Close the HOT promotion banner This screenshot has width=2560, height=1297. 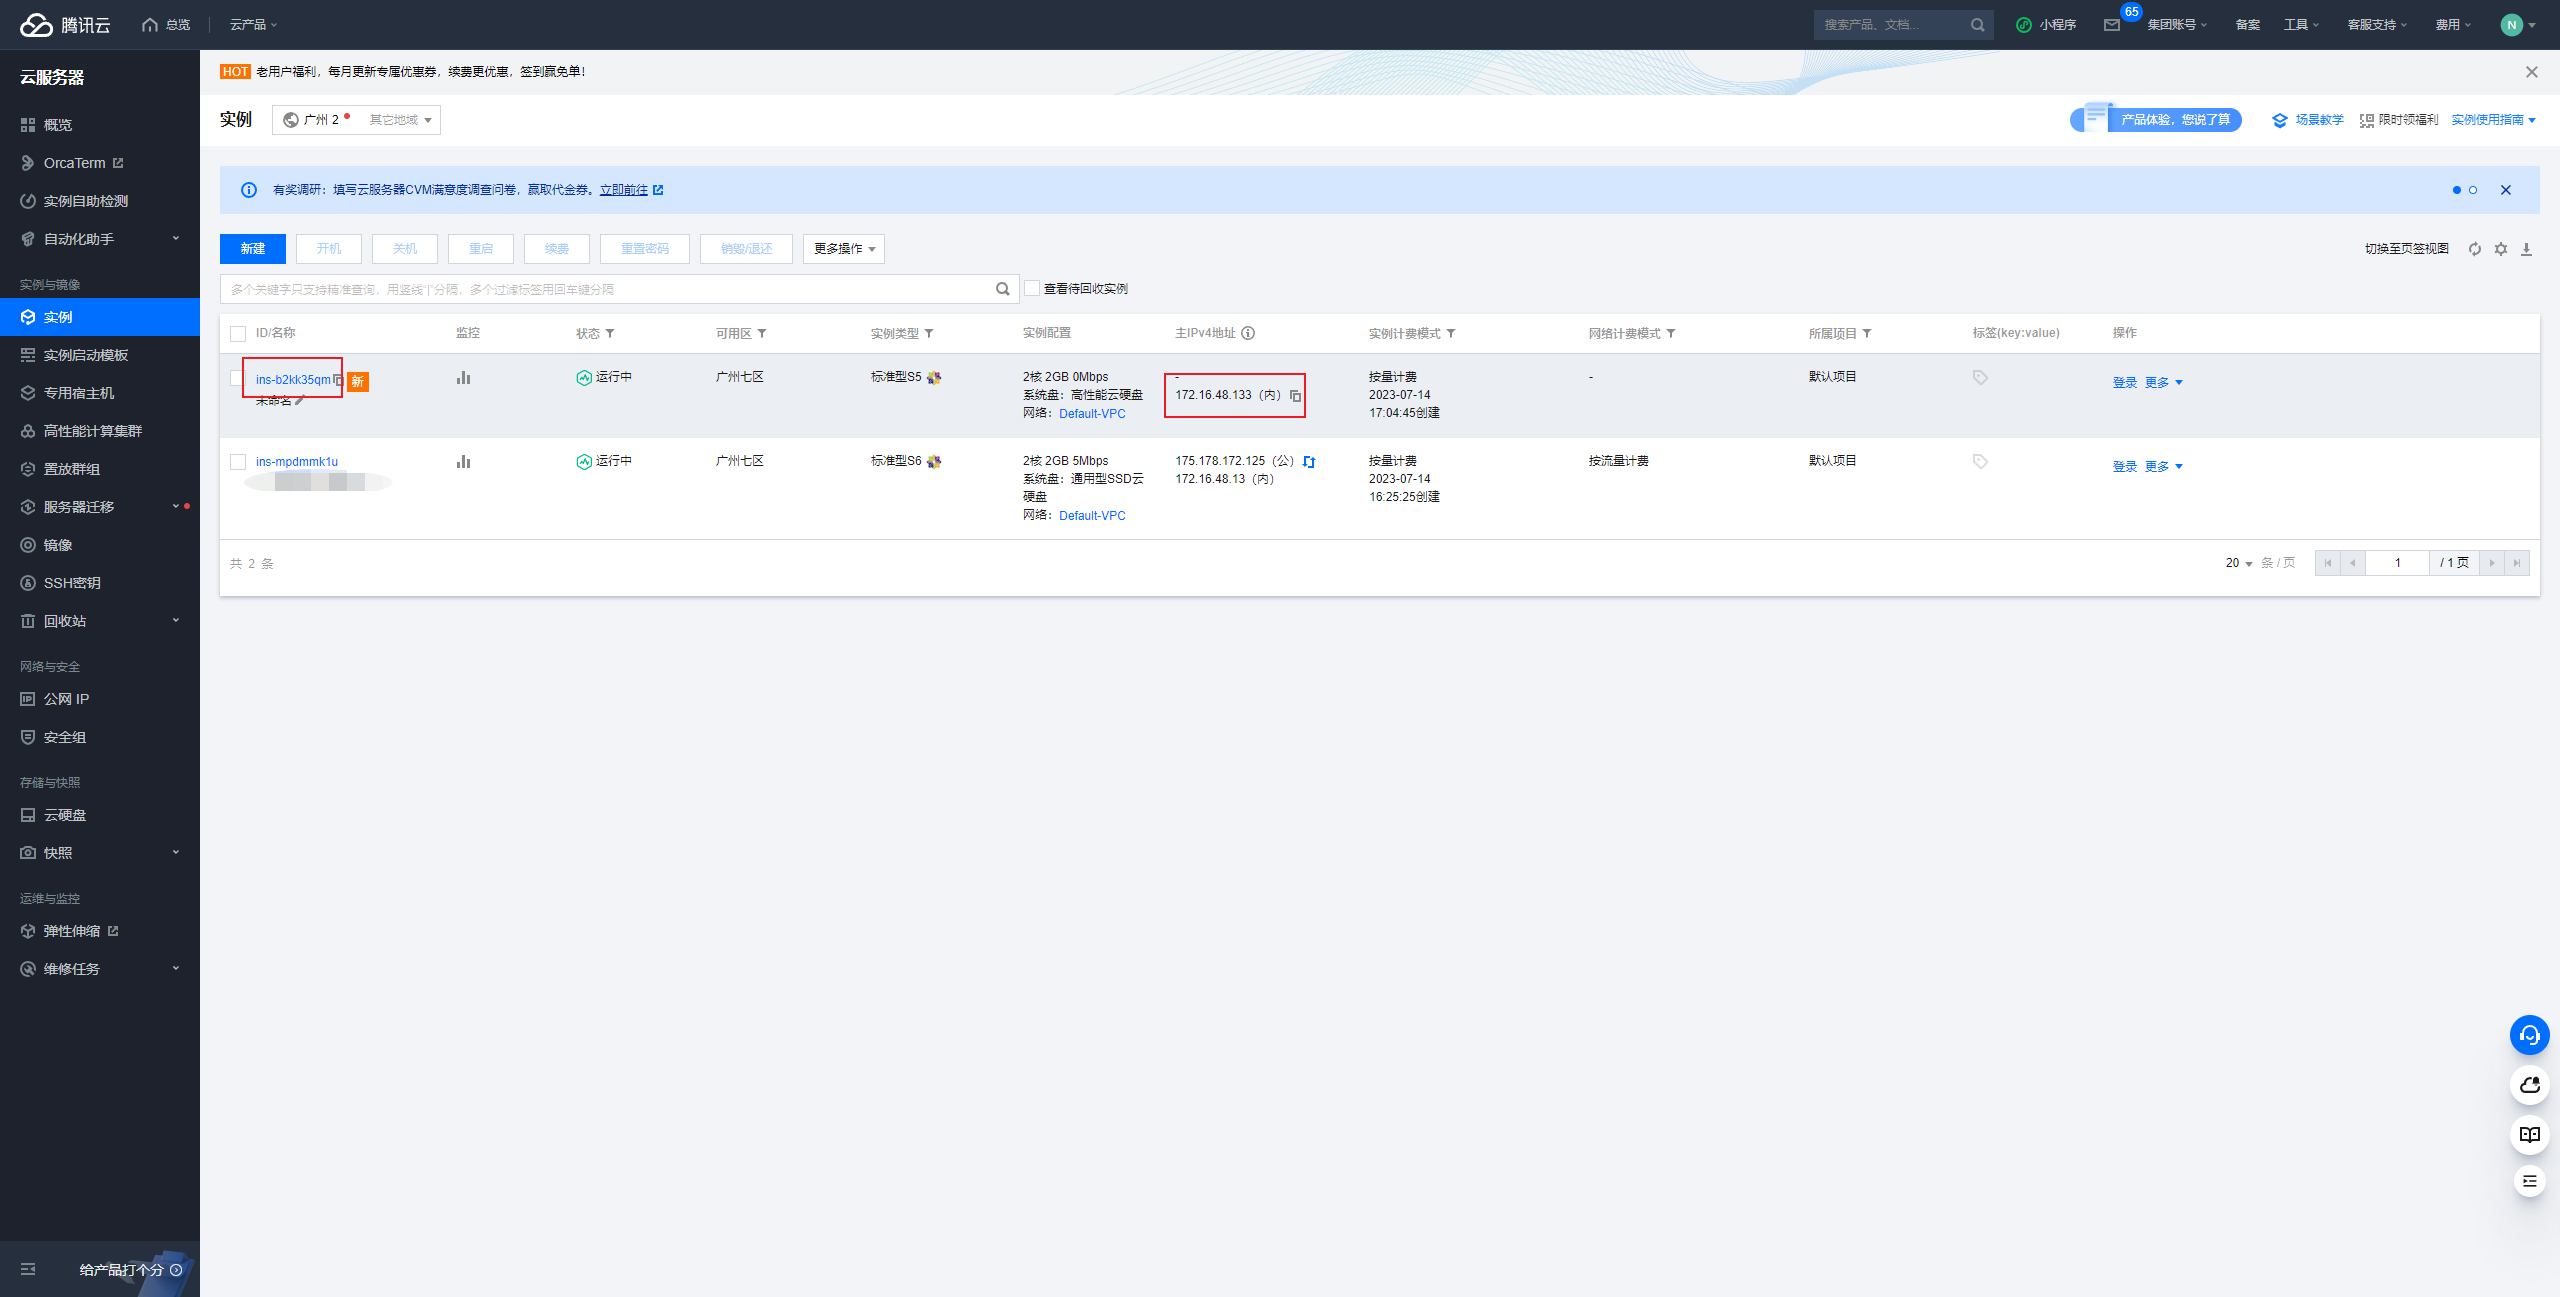(x=2531, y=72)
